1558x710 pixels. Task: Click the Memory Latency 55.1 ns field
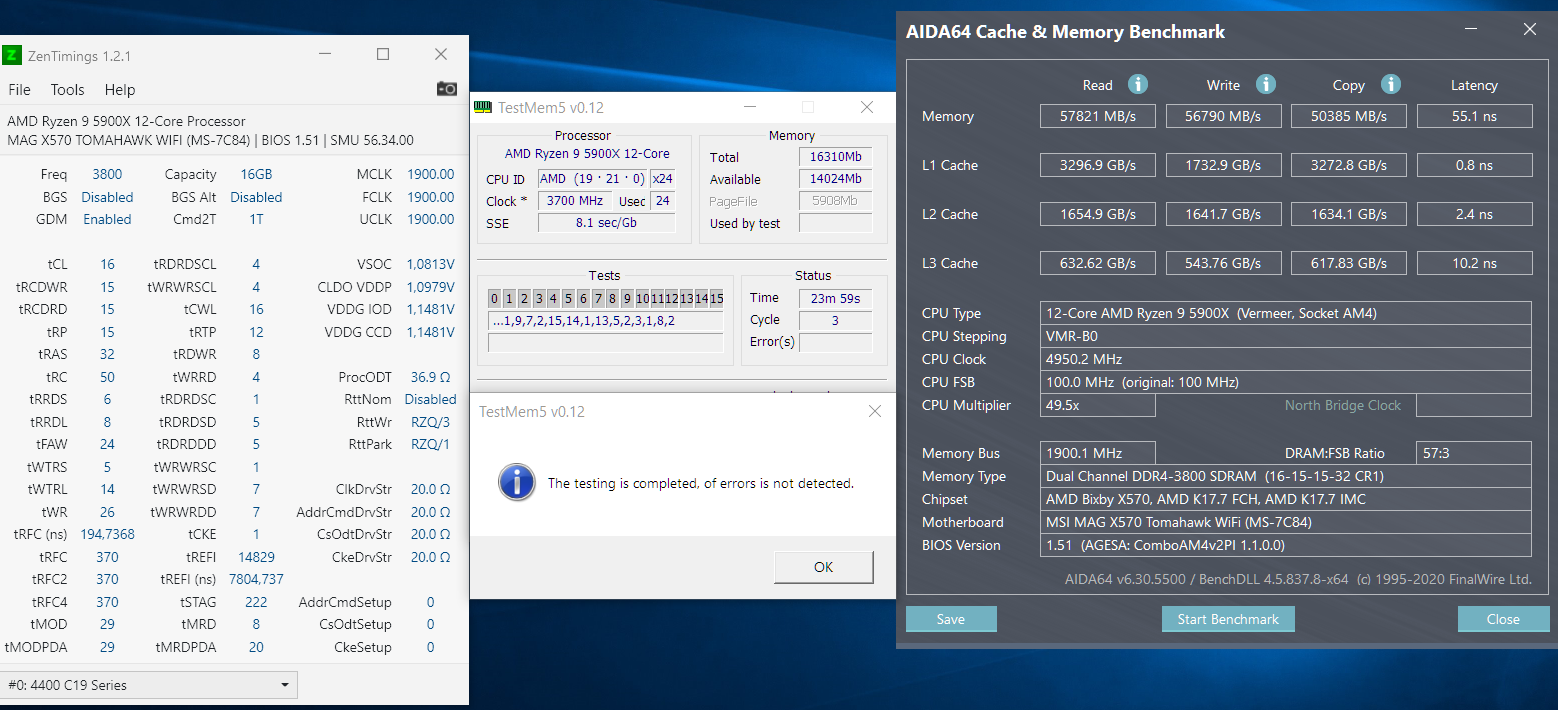coord(1474,116)
